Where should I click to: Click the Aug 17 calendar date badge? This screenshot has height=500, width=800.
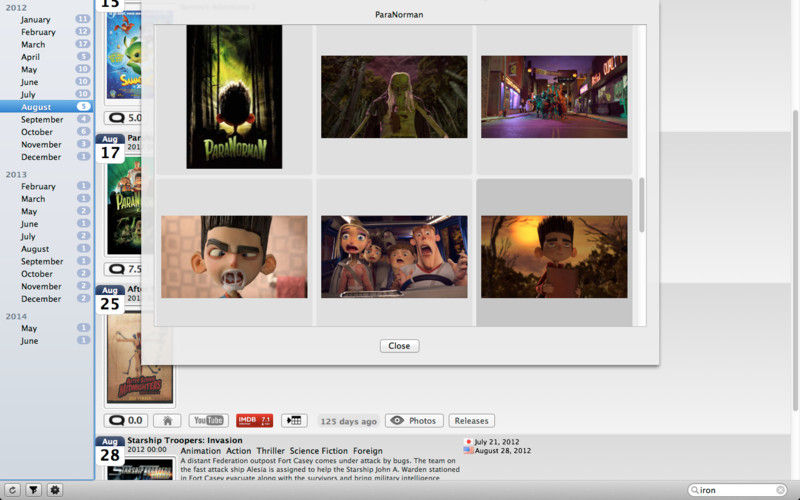click(110, 148)
